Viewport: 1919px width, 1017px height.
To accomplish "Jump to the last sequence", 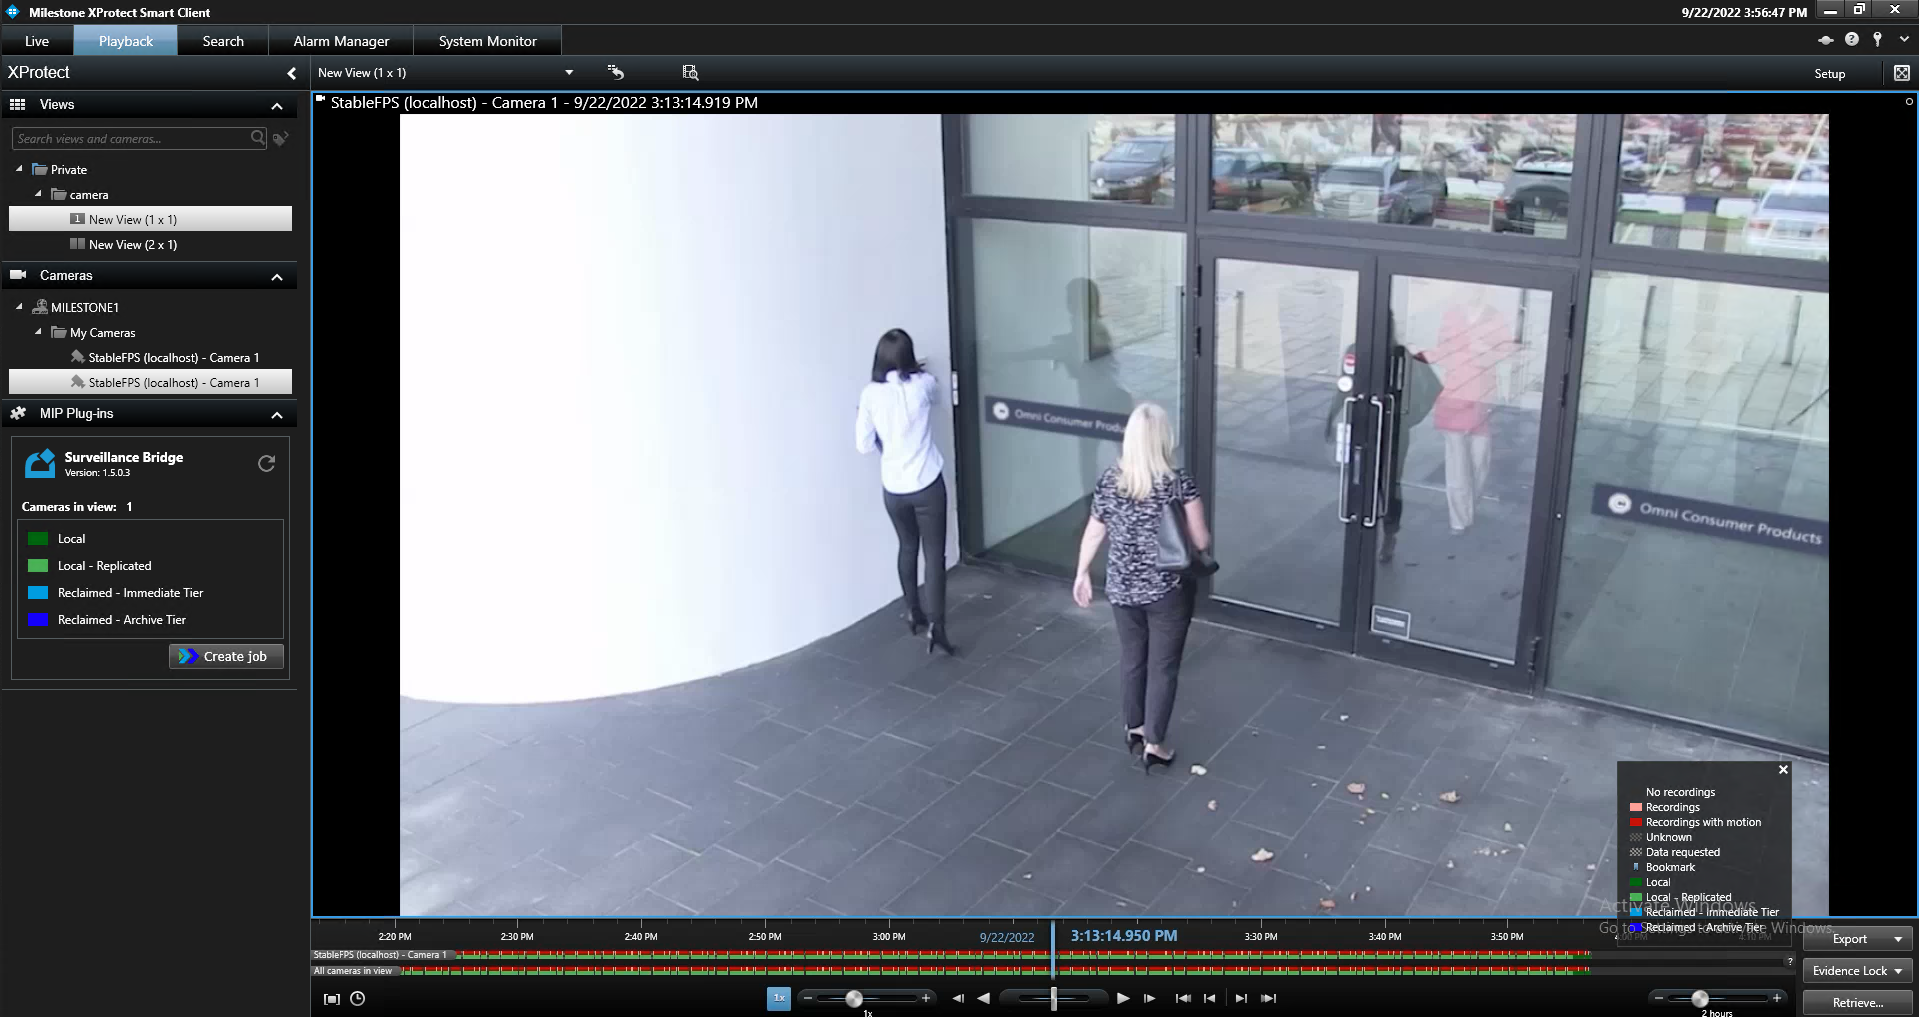I will point(1269,998).
